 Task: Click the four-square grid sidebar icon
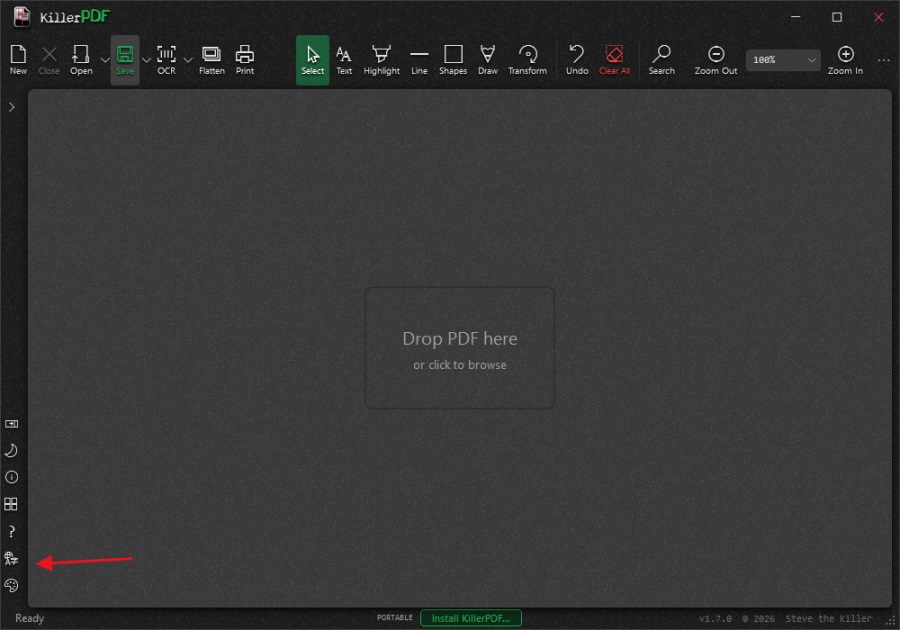tap(11, 504)
